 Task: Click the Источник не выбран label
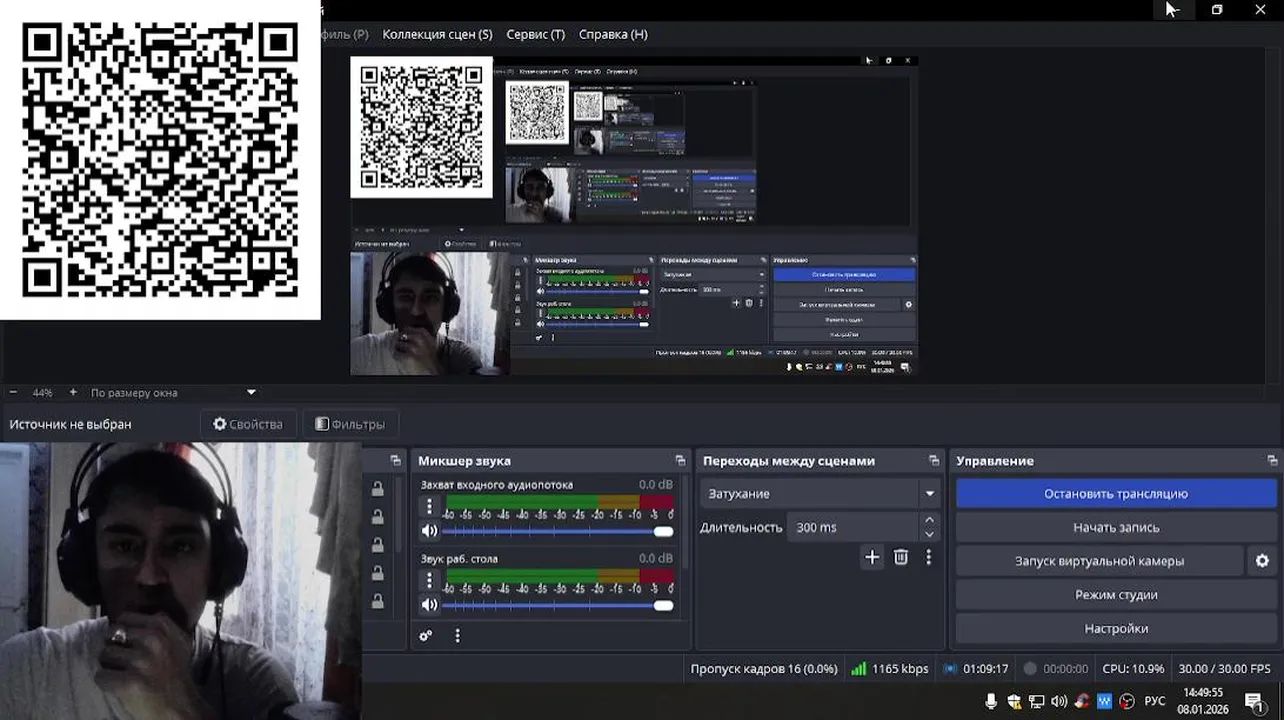pos(70,424)
